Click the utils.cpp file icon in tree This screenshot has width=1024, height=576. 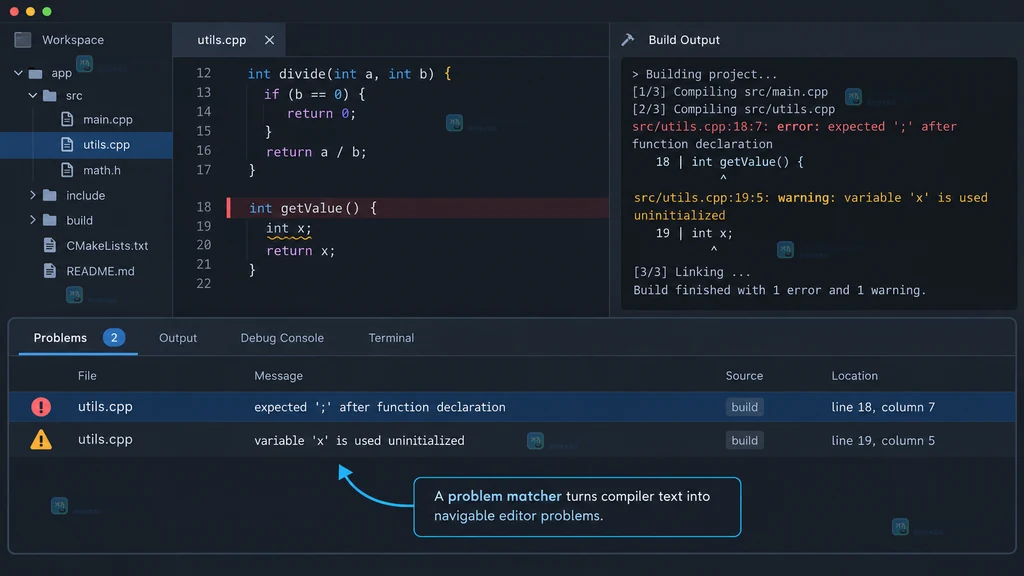point(67,144)
